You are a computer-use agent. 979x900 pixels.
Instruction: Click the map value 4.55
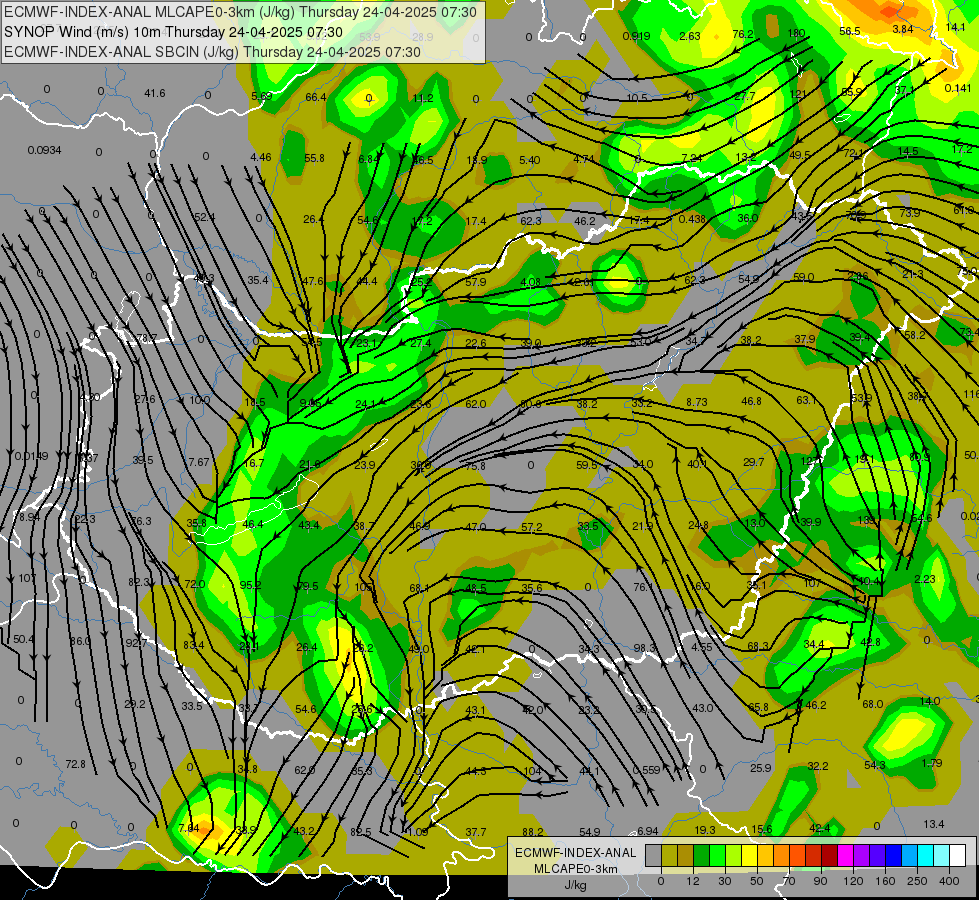[x=702, y=647]
